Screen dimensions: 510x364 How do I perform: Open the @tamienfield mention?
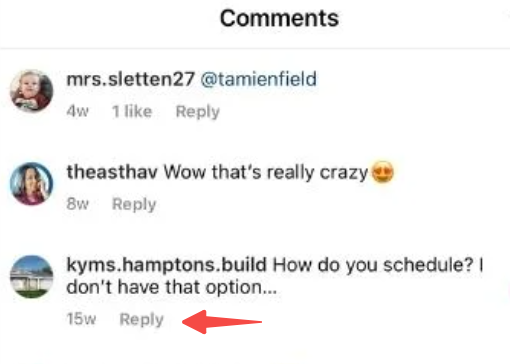pyautogui.click(x=259, y=79)
